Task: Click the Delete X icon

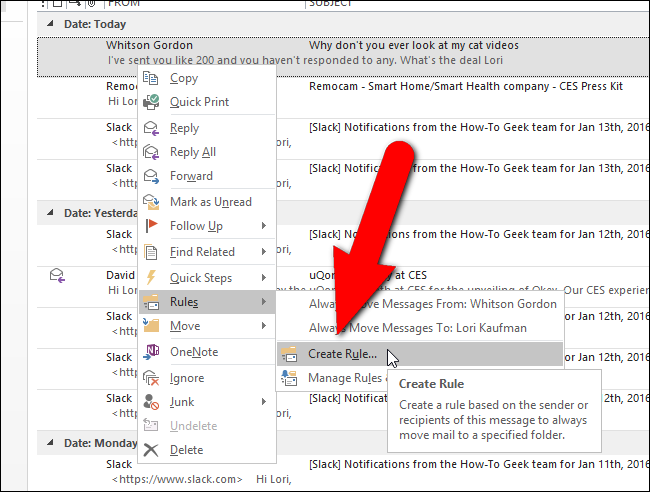Action: click(151, 450)
